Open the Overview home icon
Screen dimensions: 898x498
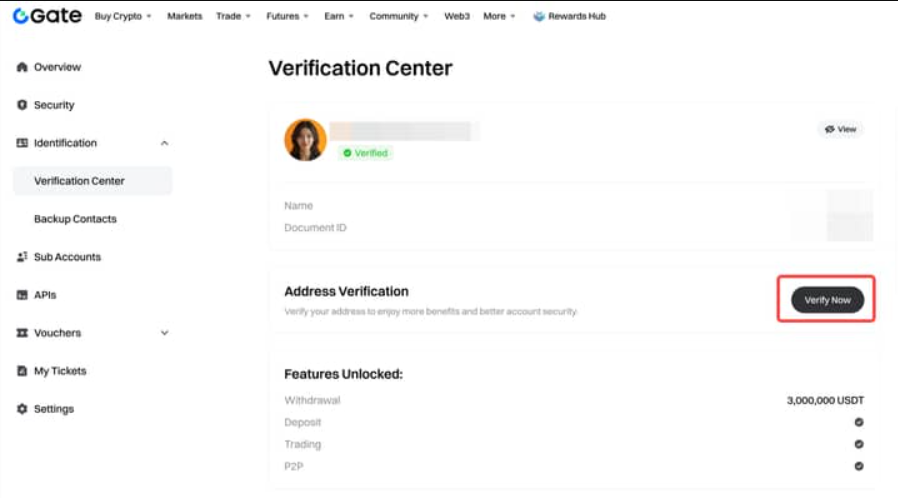click(22, 67)
